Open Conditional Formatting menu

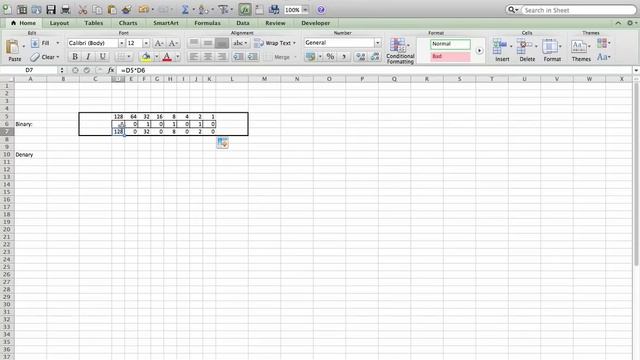(x=400, y=51)
